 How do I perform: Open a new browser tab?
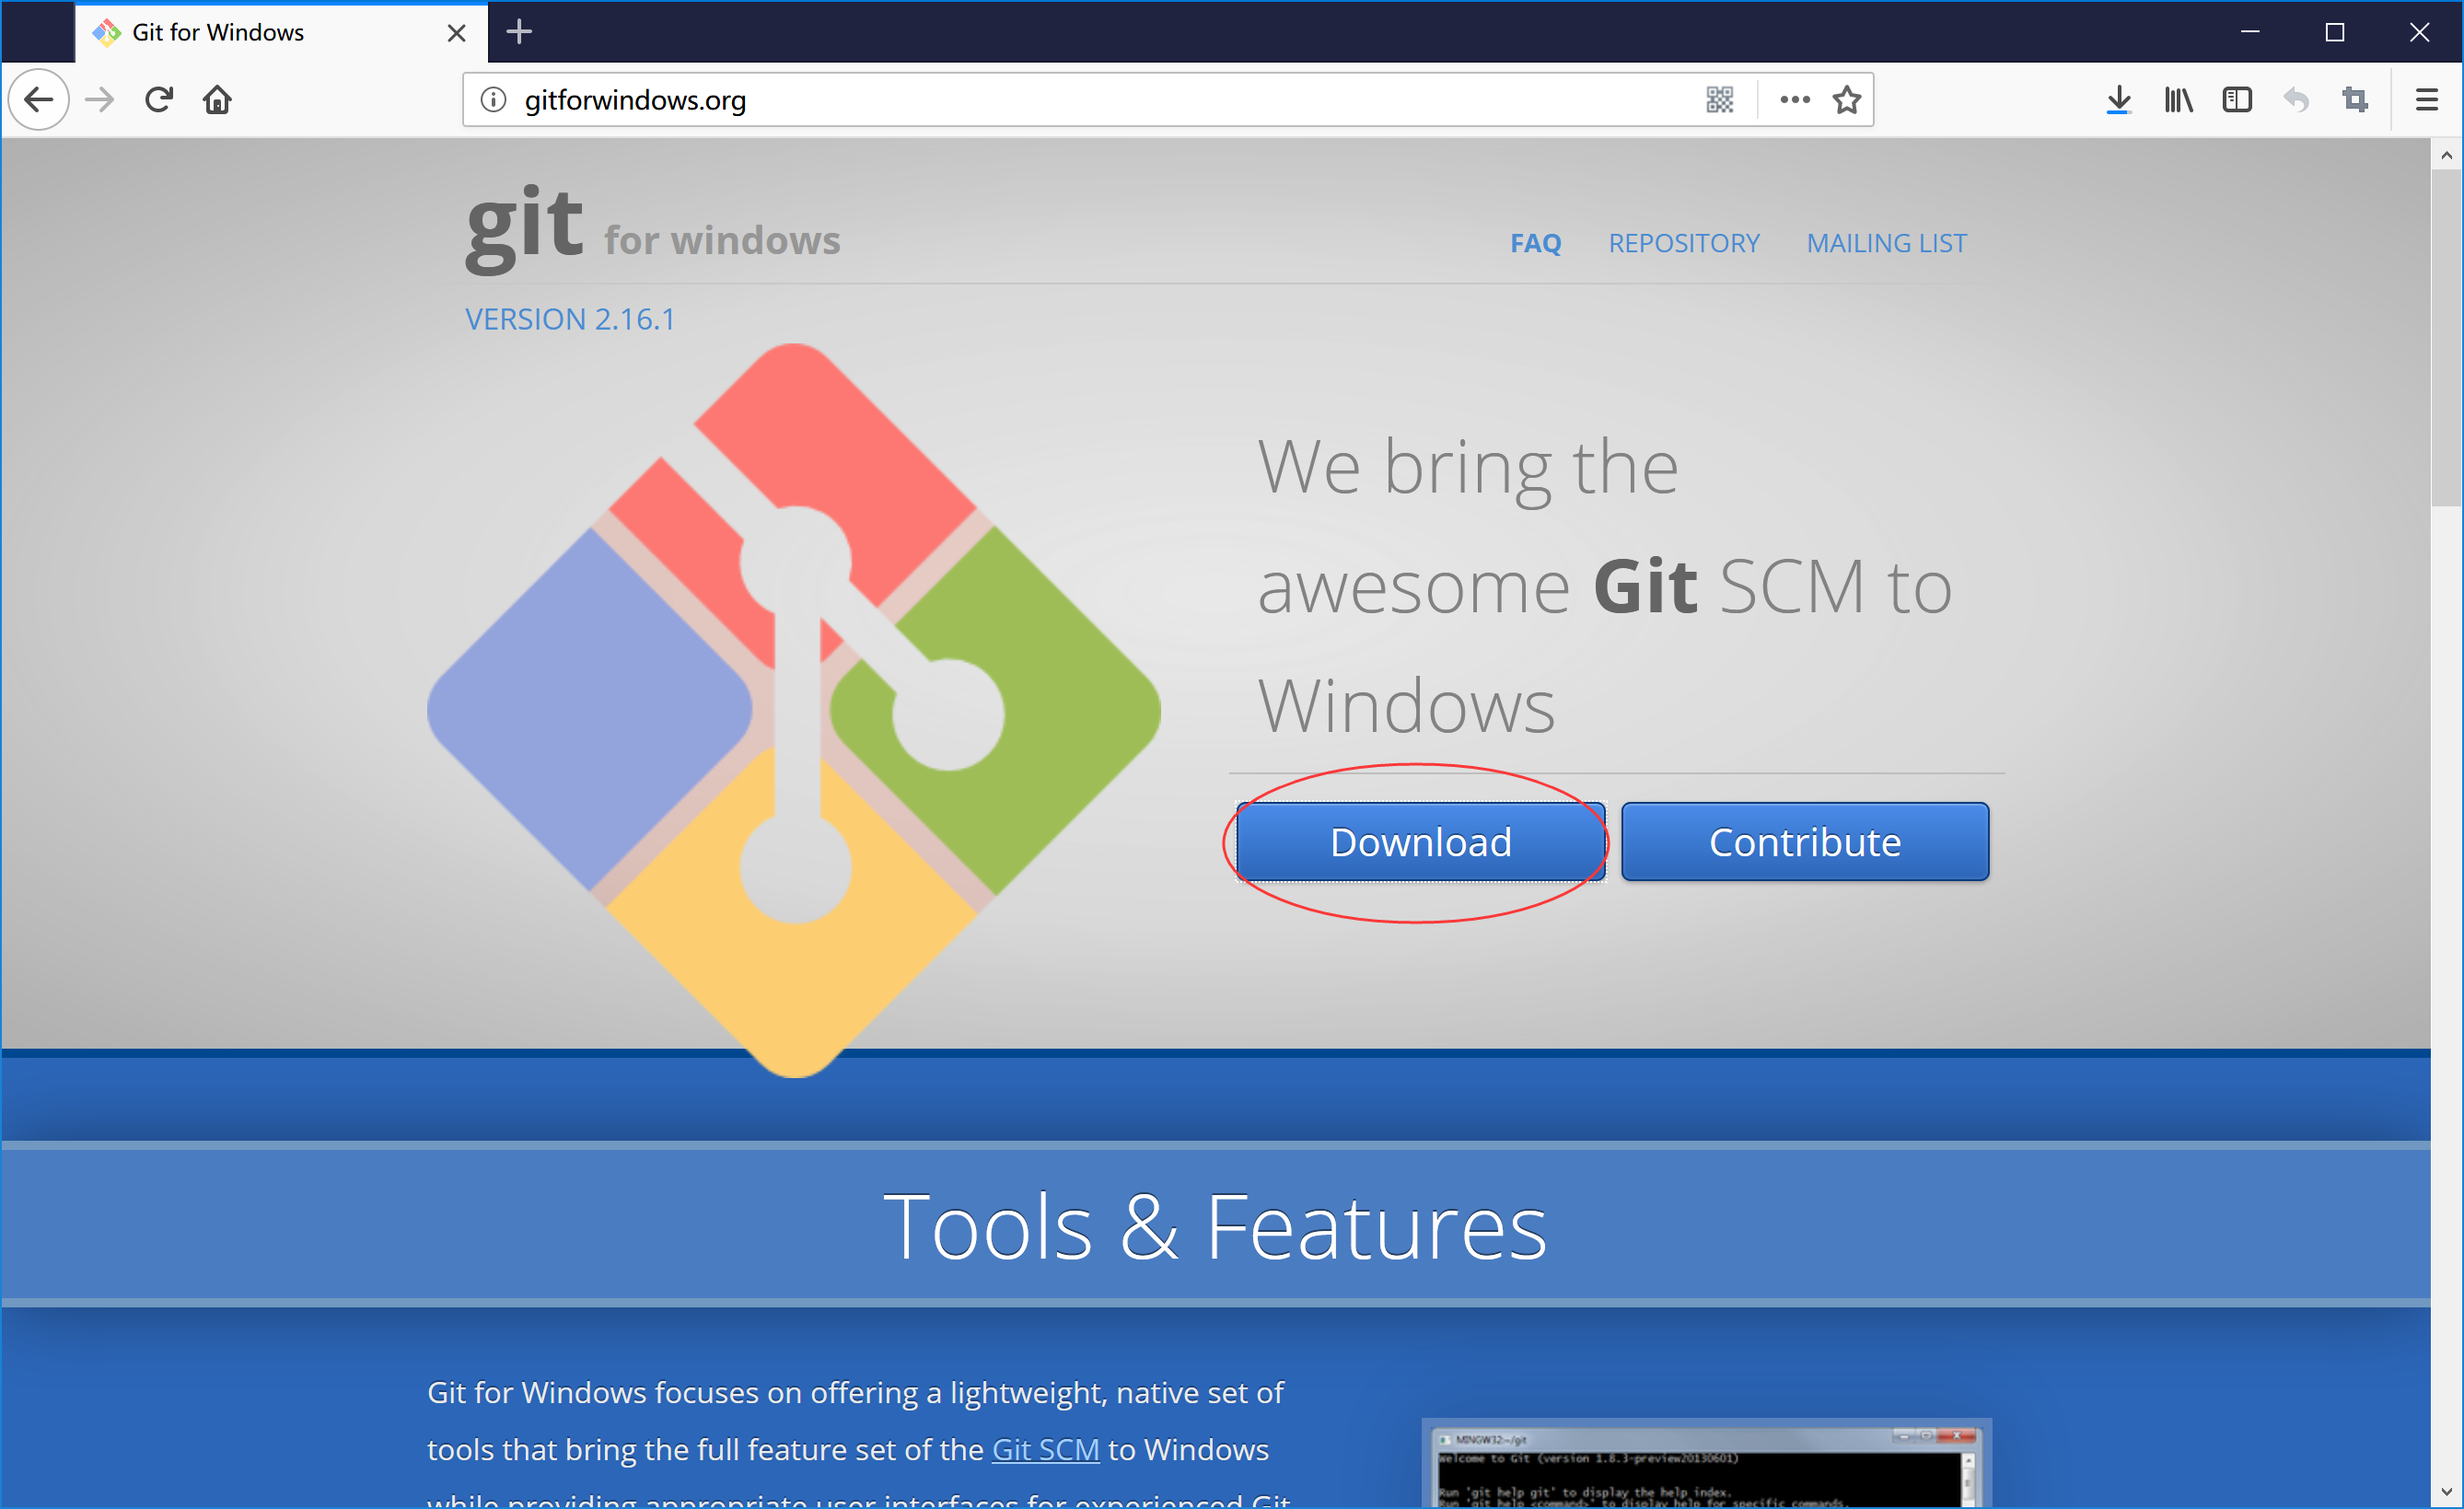click(x=519, y=32)
